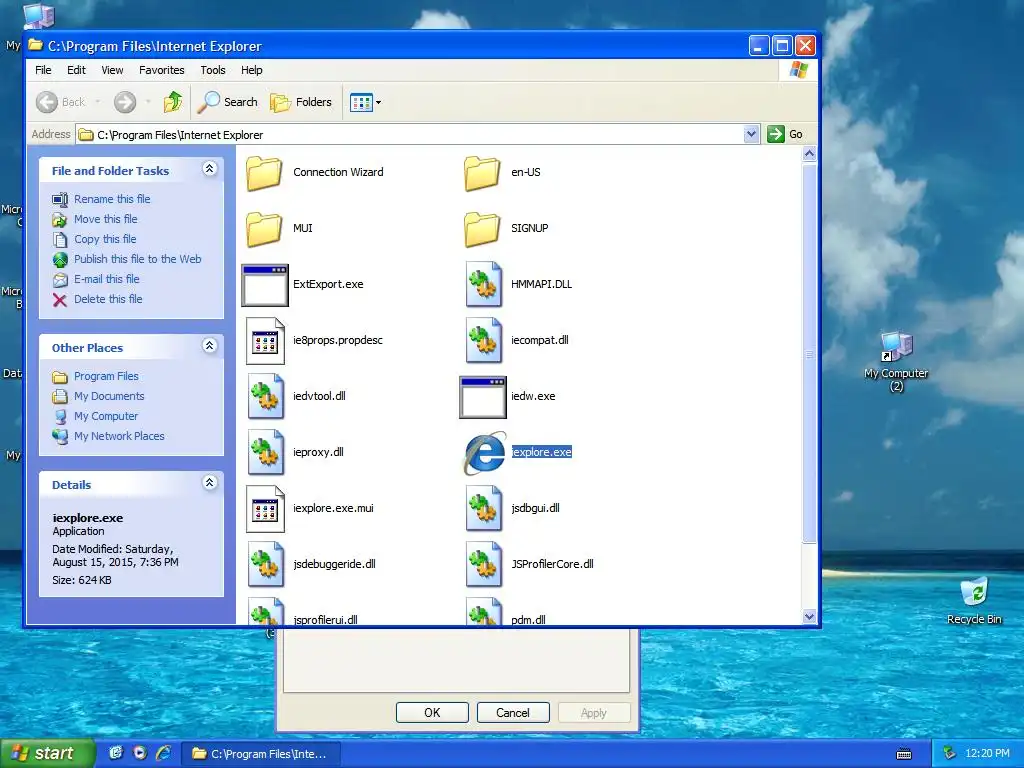The width and height of the screenshot is (1024, 768).
Task: Select the iedvtool.dll file icon
Action: (266, 396)
